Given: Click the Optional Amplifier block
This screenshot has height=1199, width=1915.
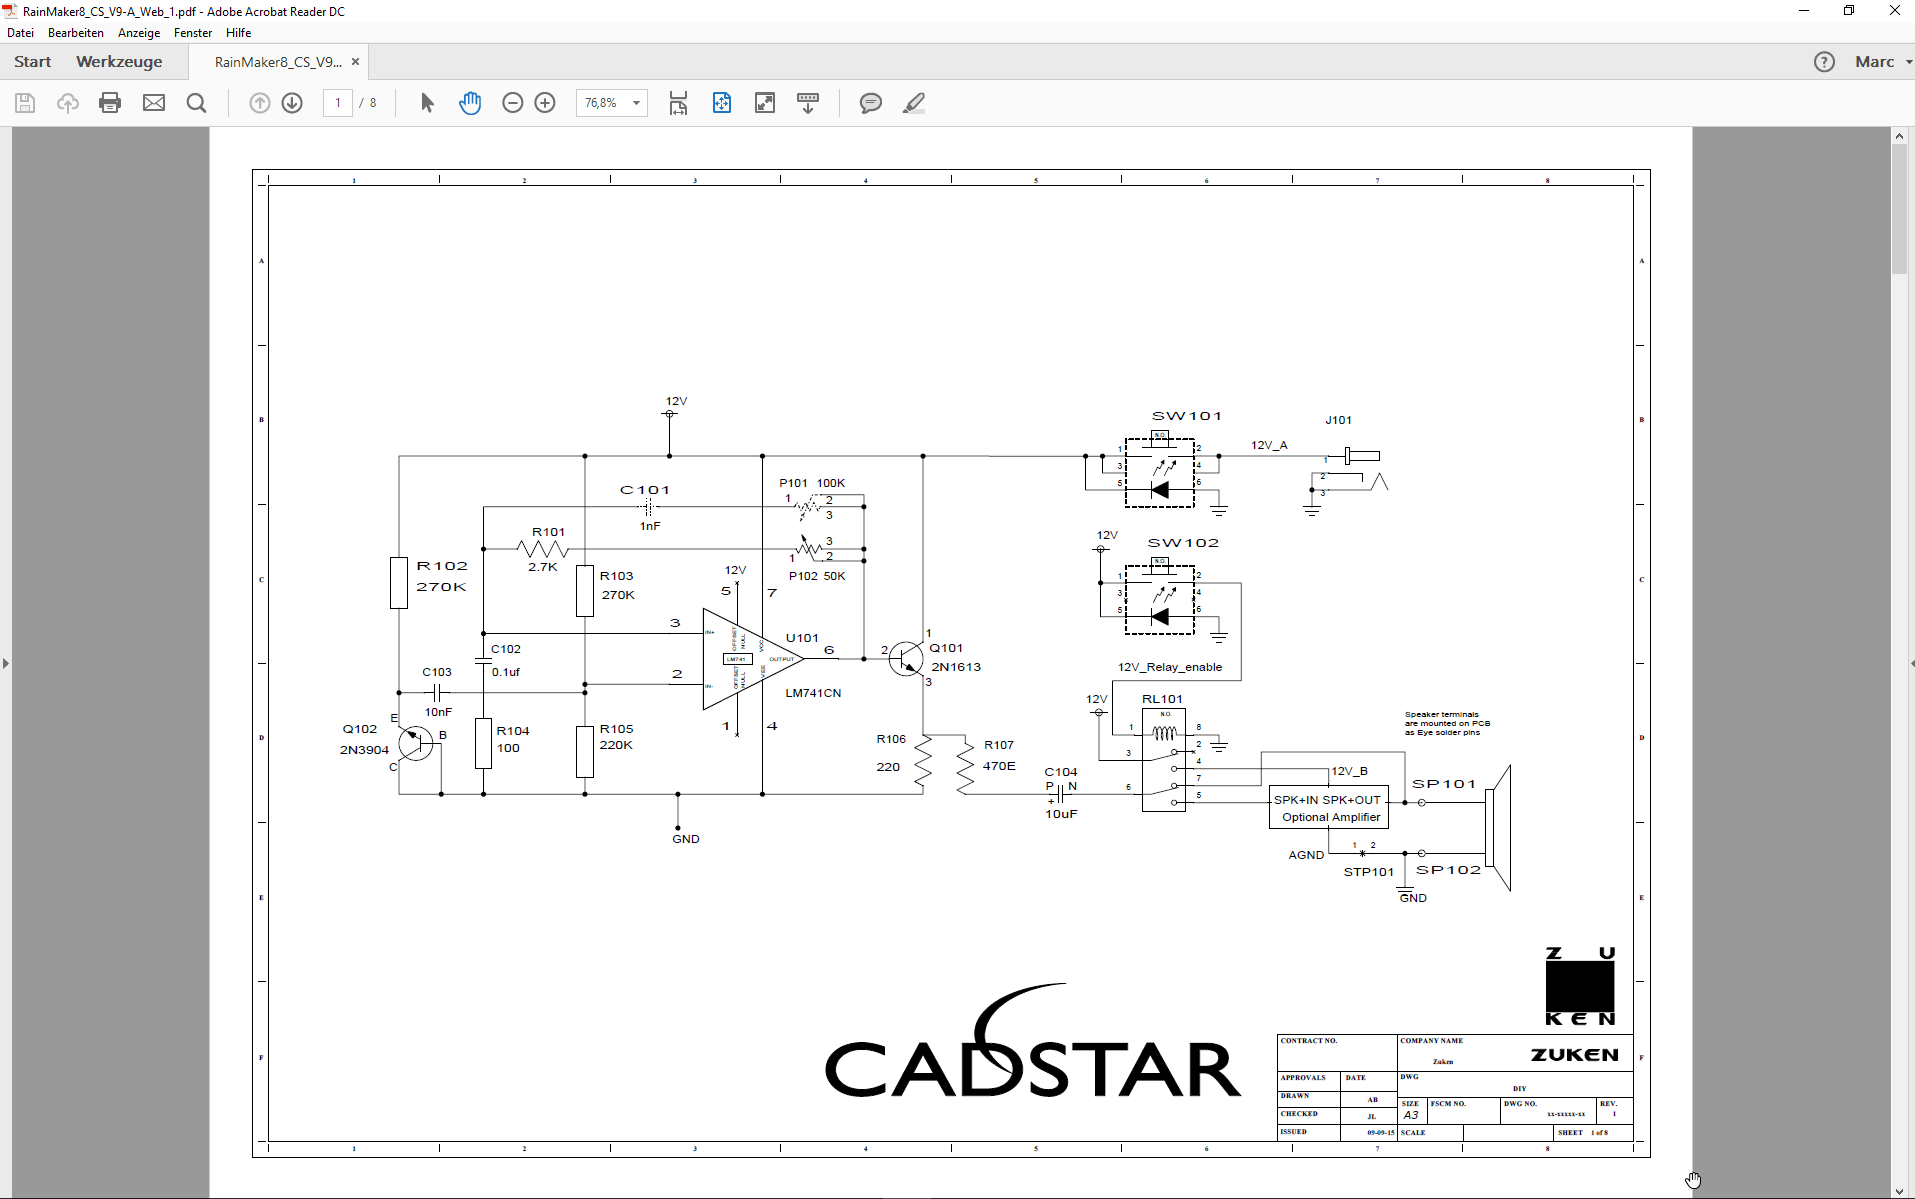Looking at the screenshot, I should pos(1329,808).
